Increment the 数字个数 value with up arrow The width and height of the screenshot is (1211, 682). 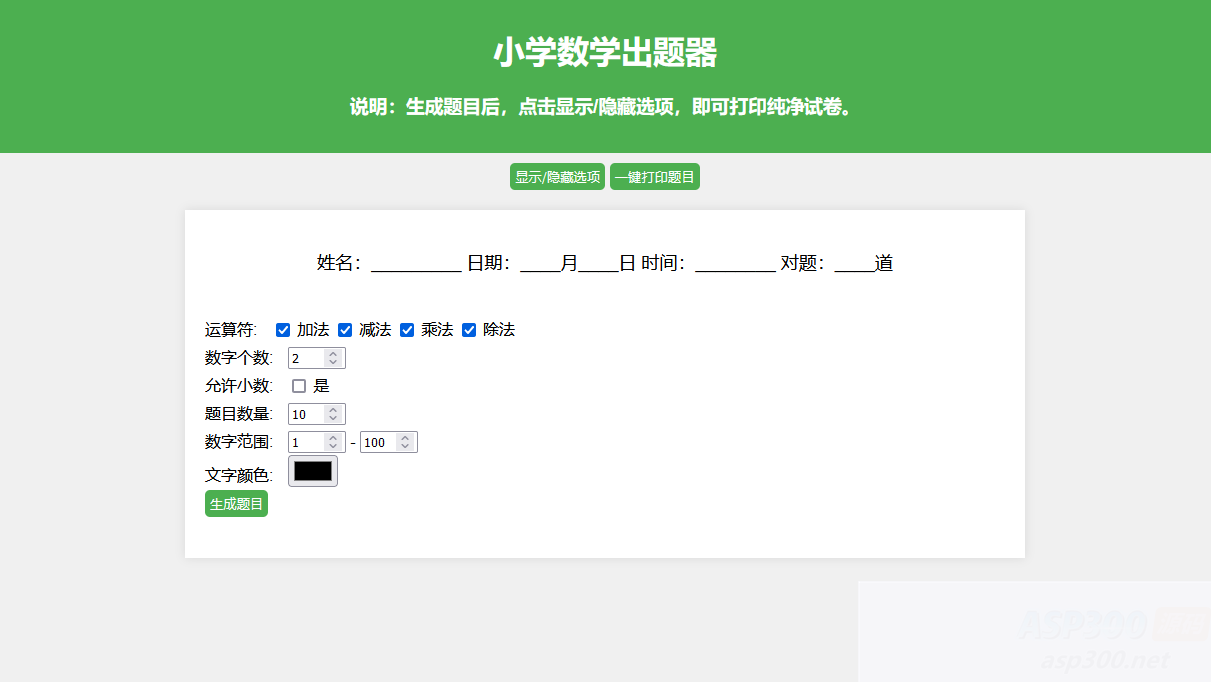click(x=333, y=354)
